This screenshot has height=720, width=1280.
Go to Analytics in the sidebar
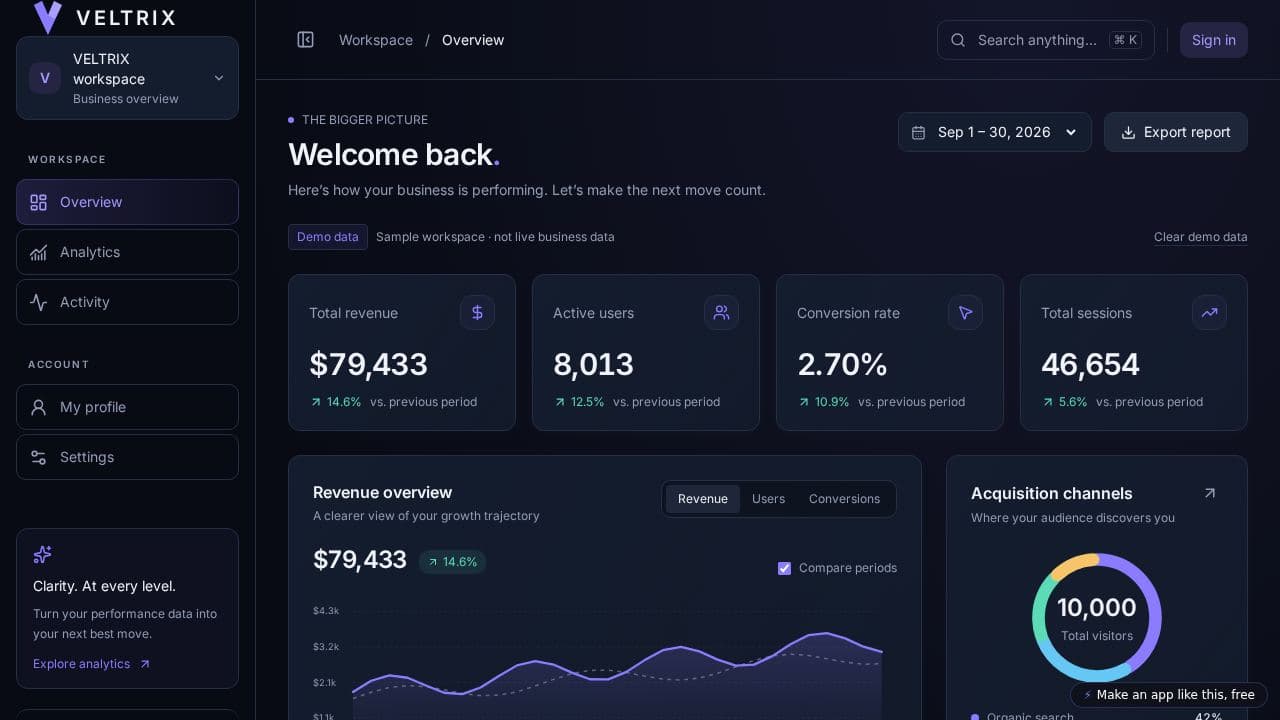coord(127,252)
